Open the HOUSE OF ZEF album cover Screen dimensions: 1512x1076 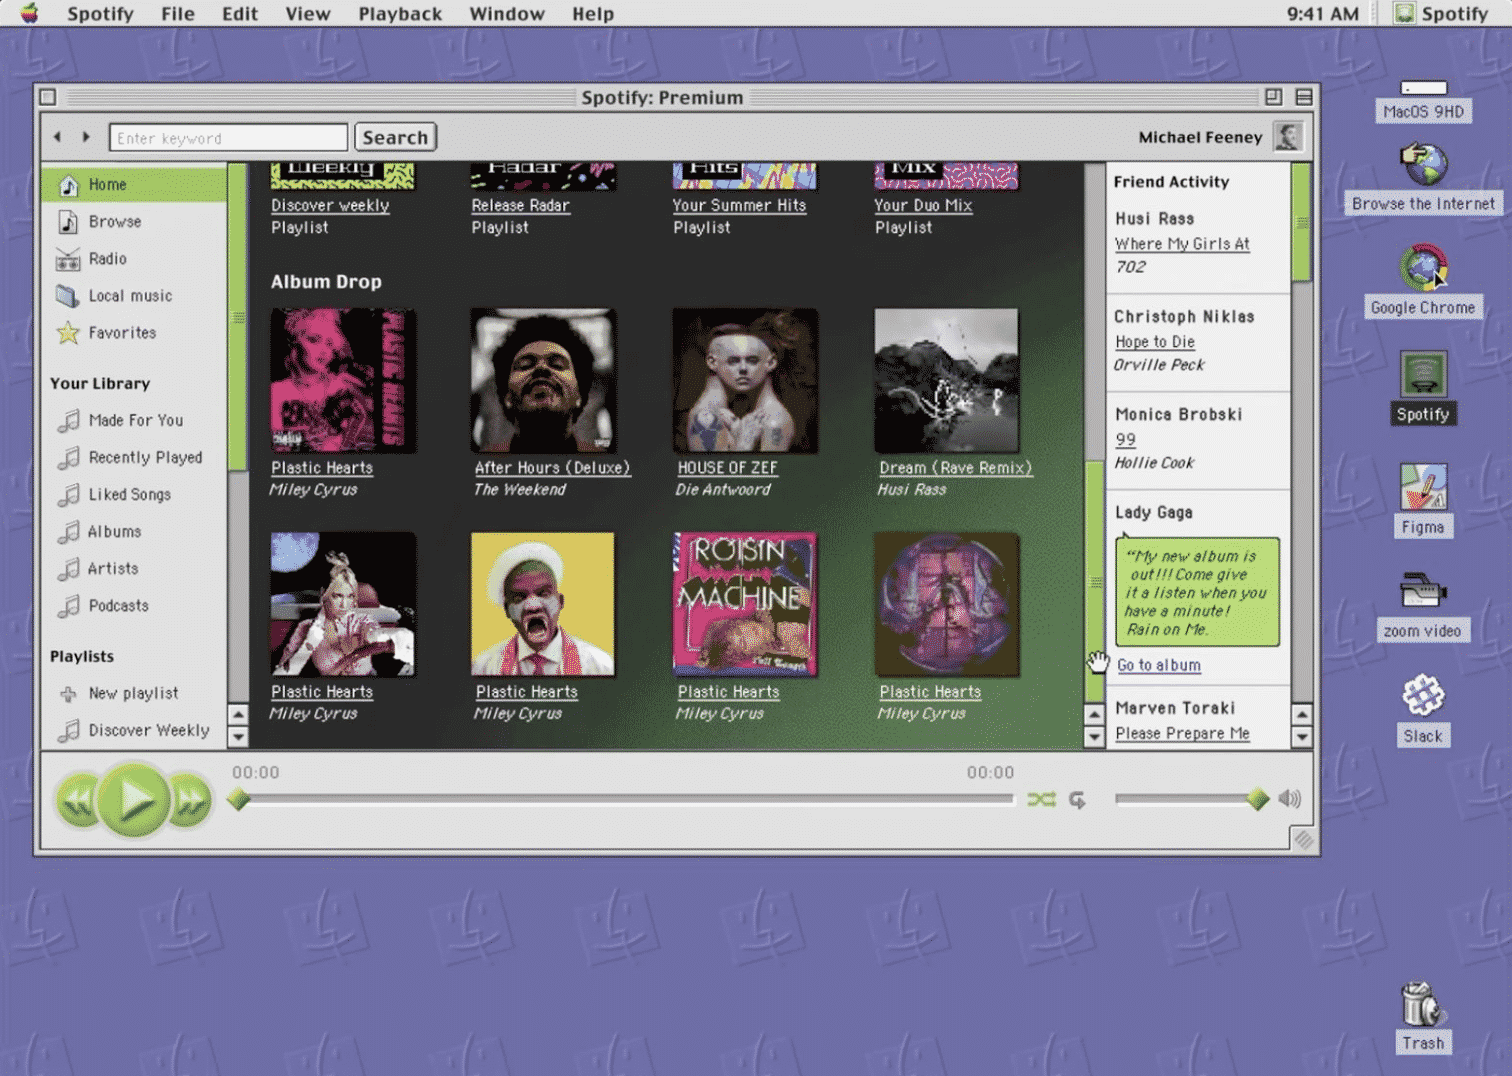744,381
